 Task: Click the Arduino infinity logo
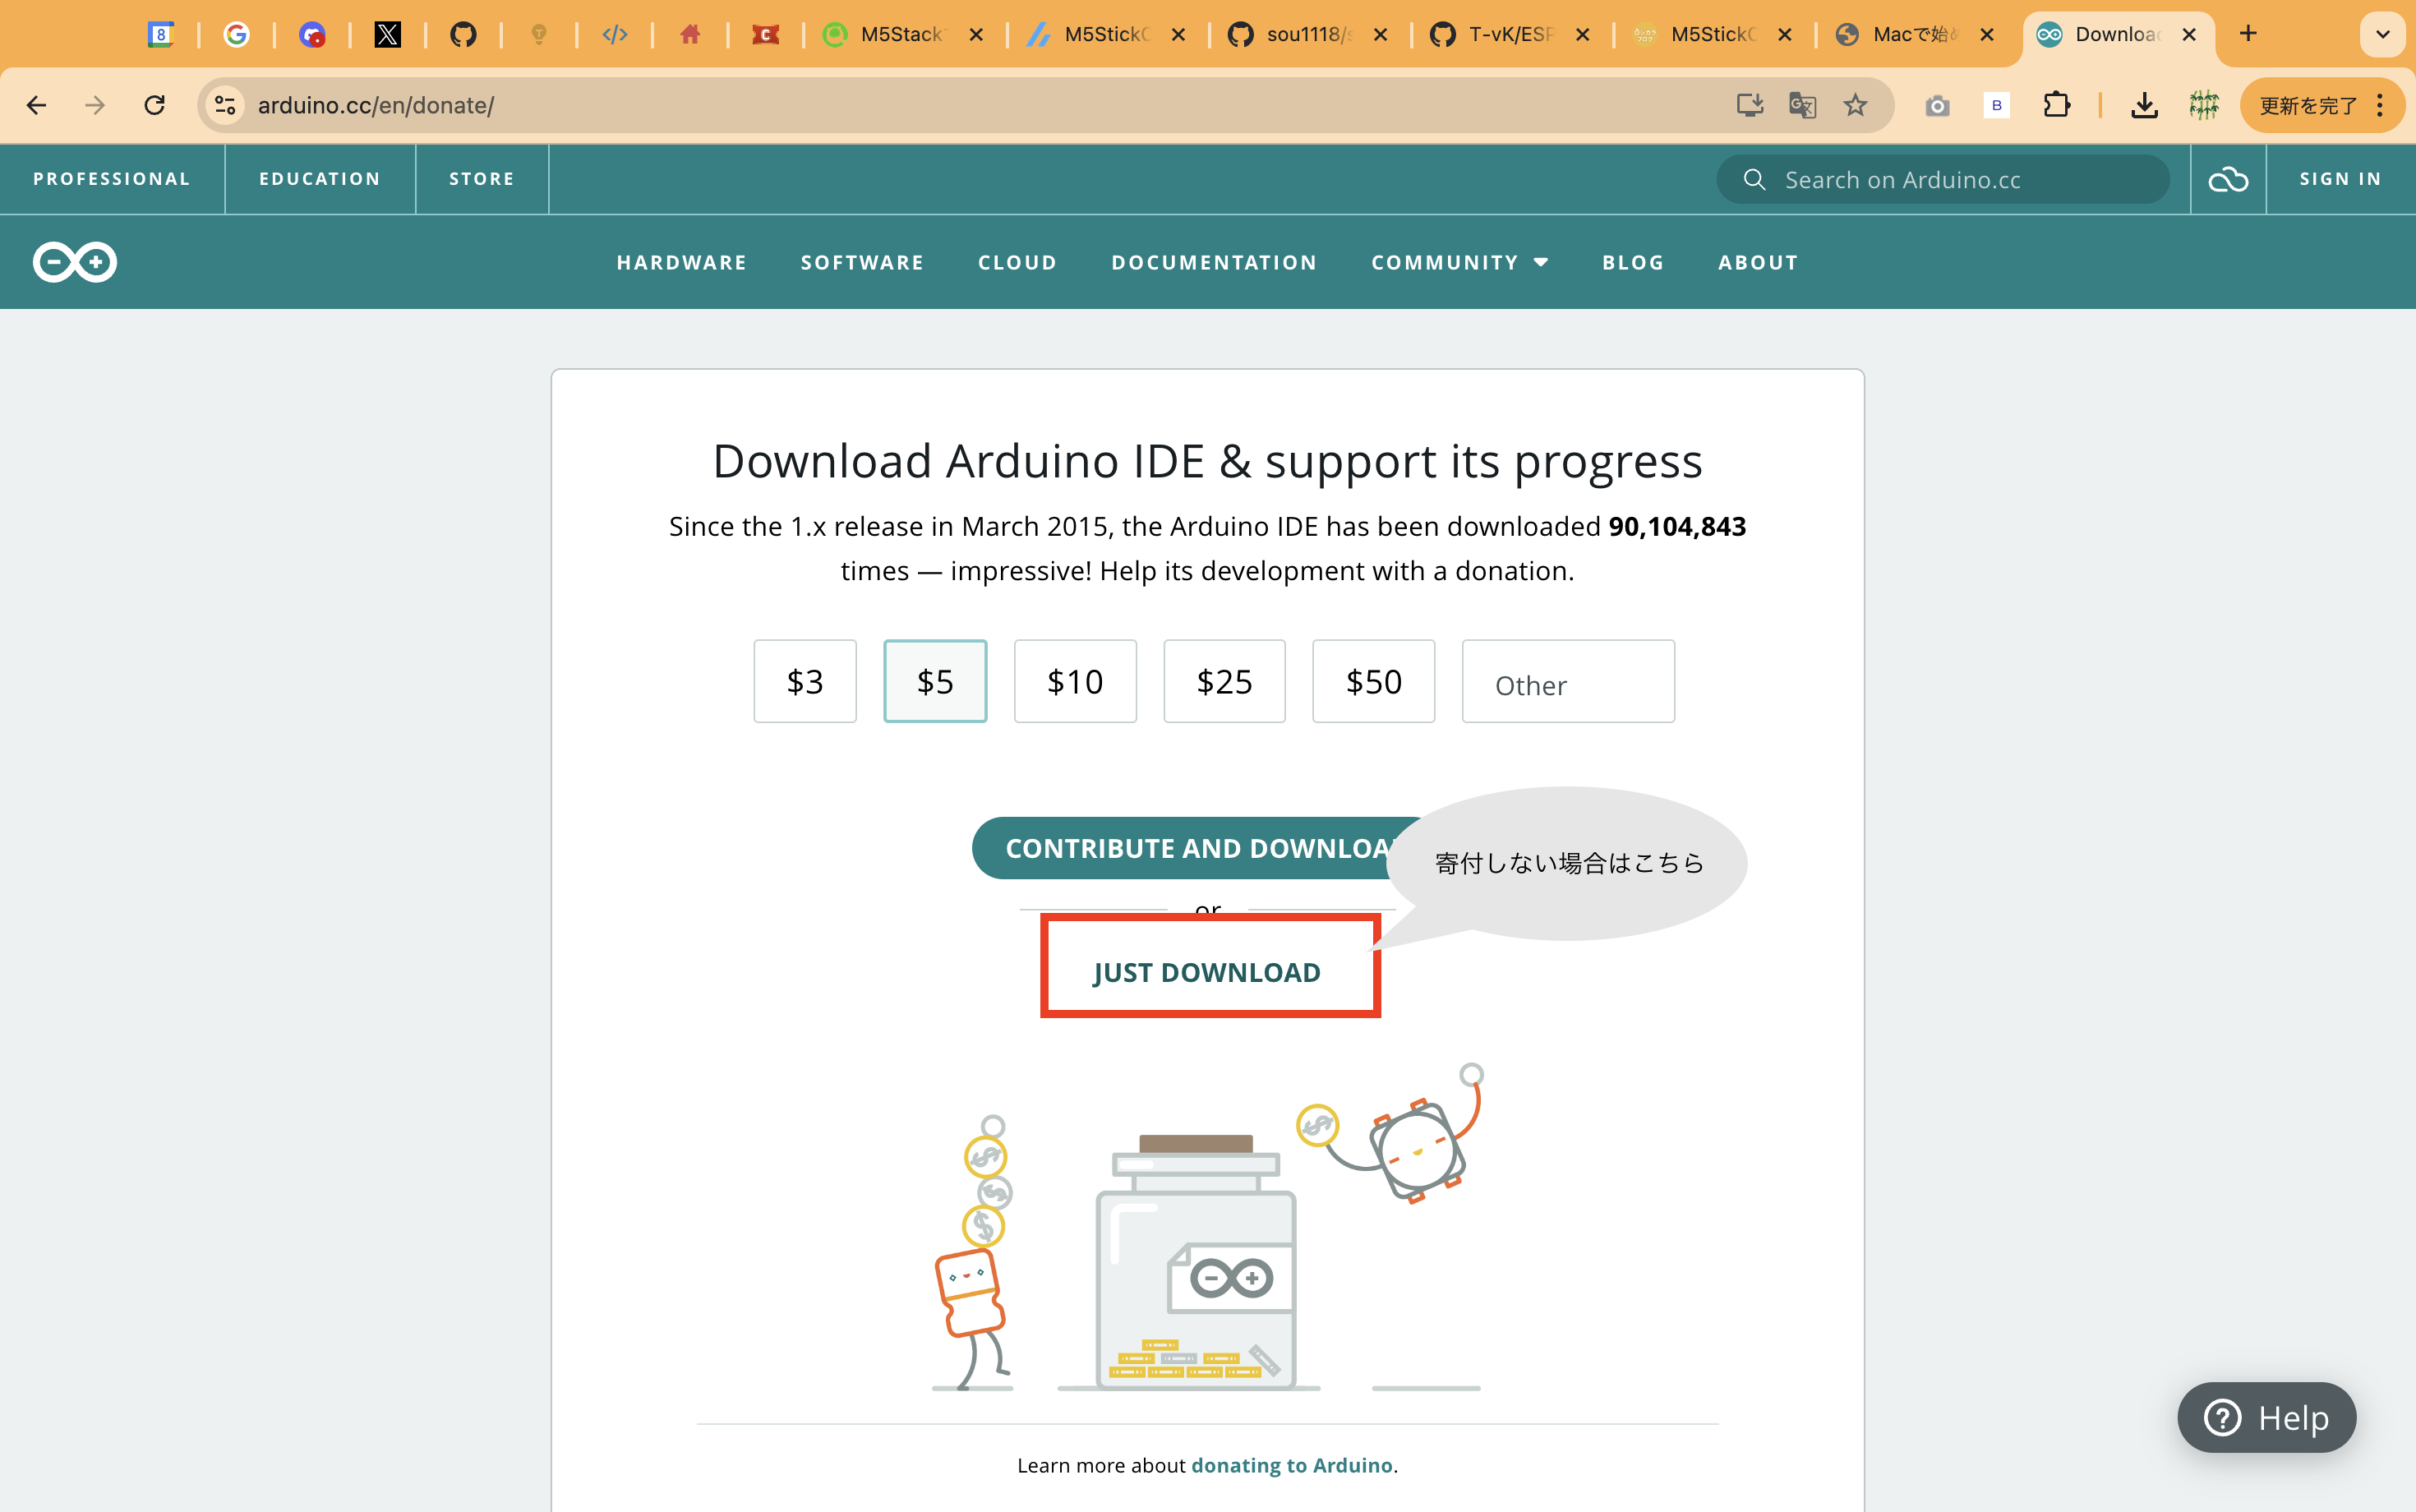click(x=75, y=262)
